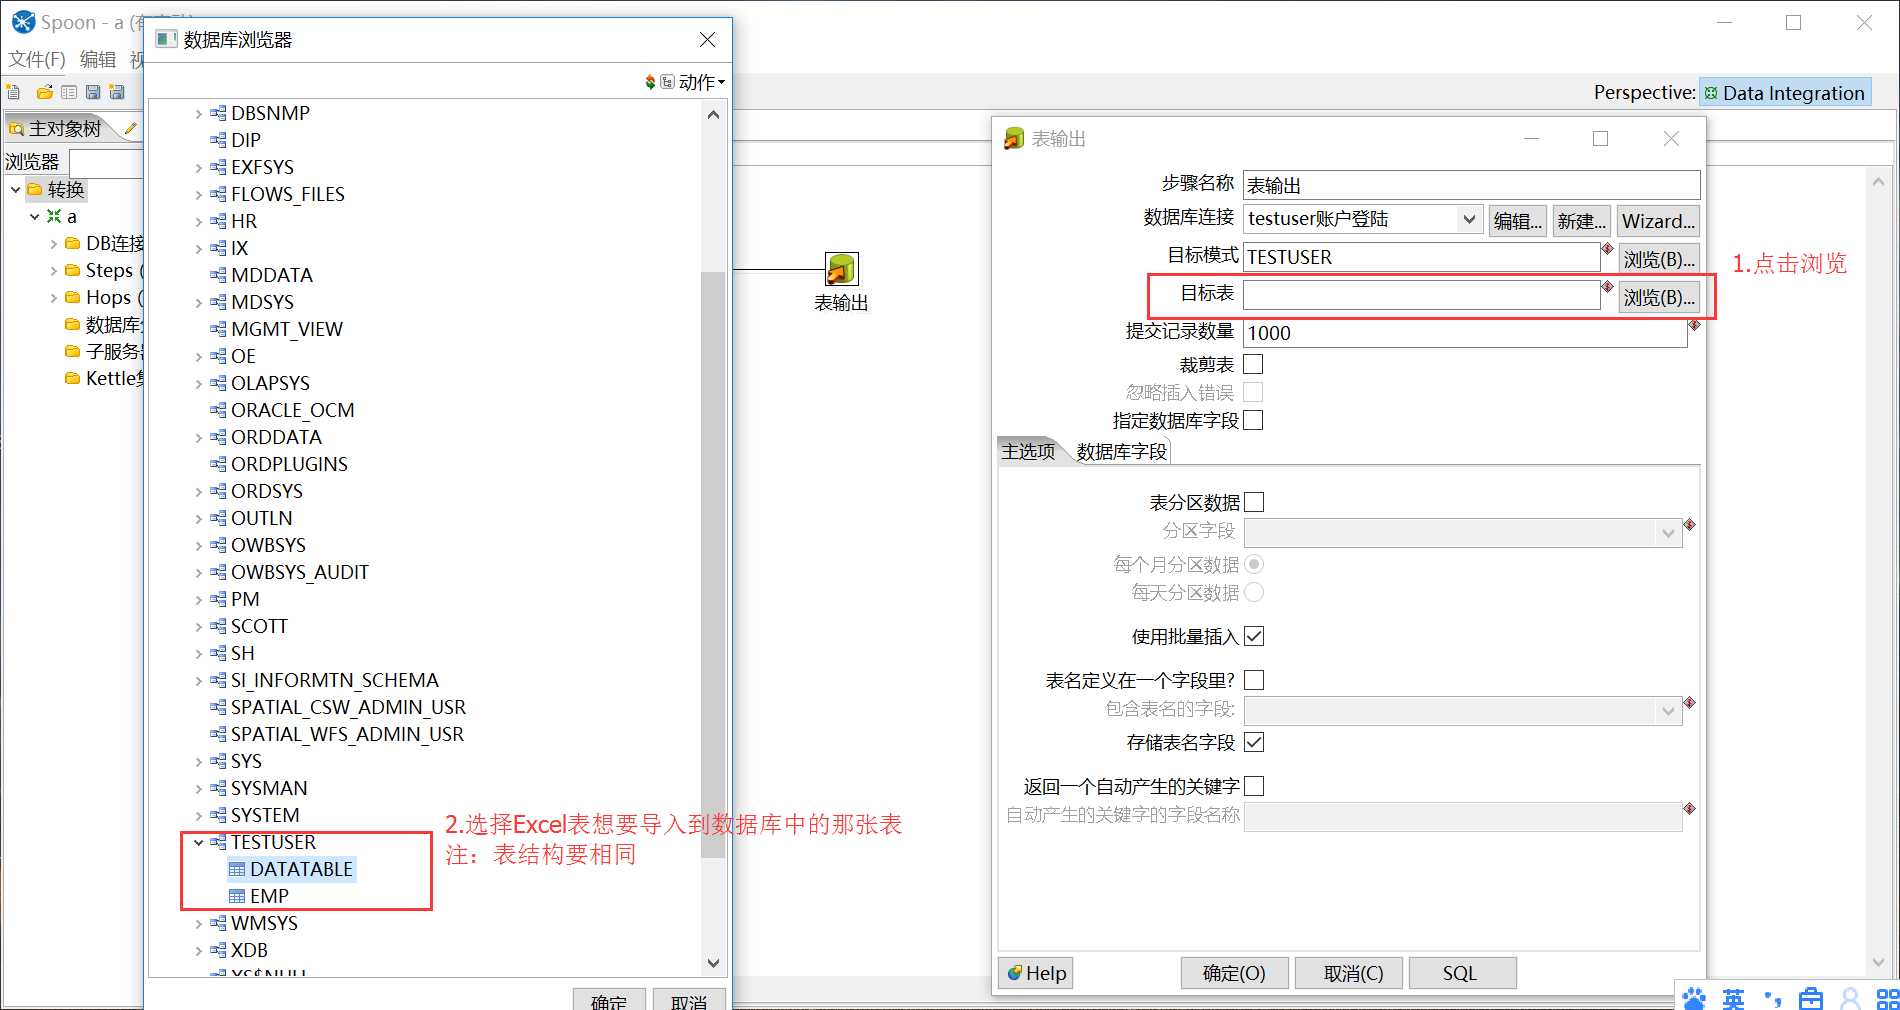Open the 编辑 menu
The height and width of the screenshot is (1010, 1900).
[x=98, y=59]
